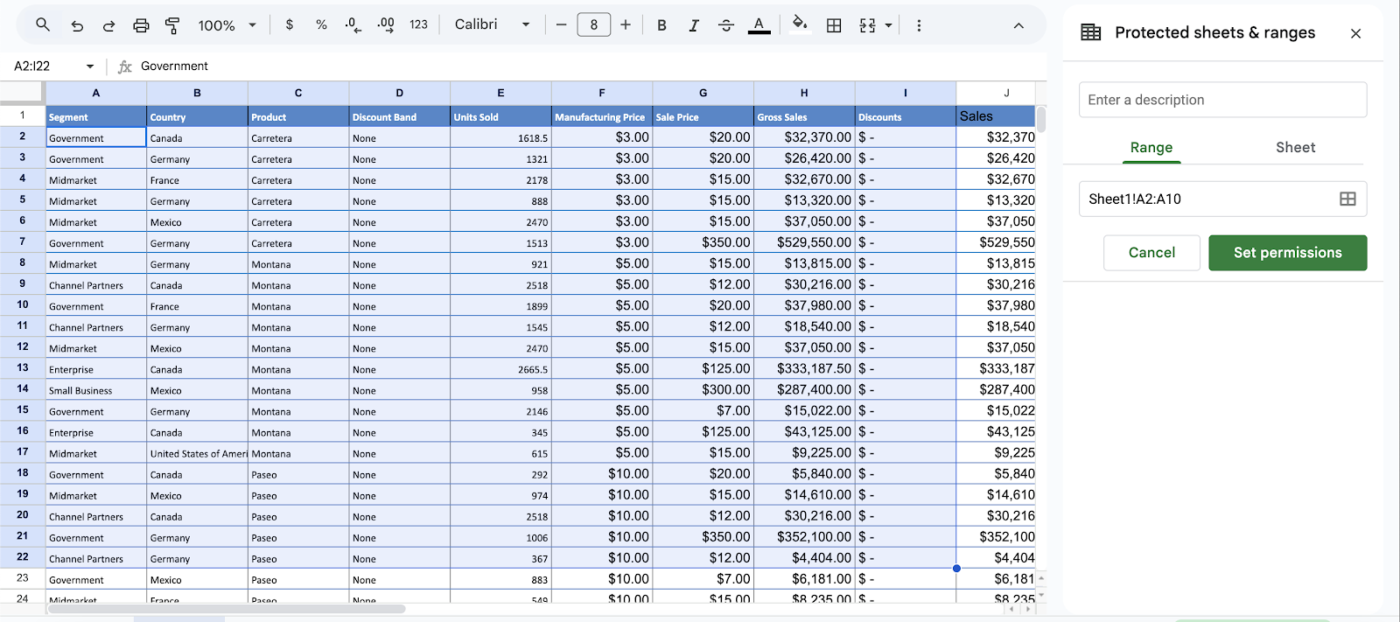Format cells as percent

(321, 25)
